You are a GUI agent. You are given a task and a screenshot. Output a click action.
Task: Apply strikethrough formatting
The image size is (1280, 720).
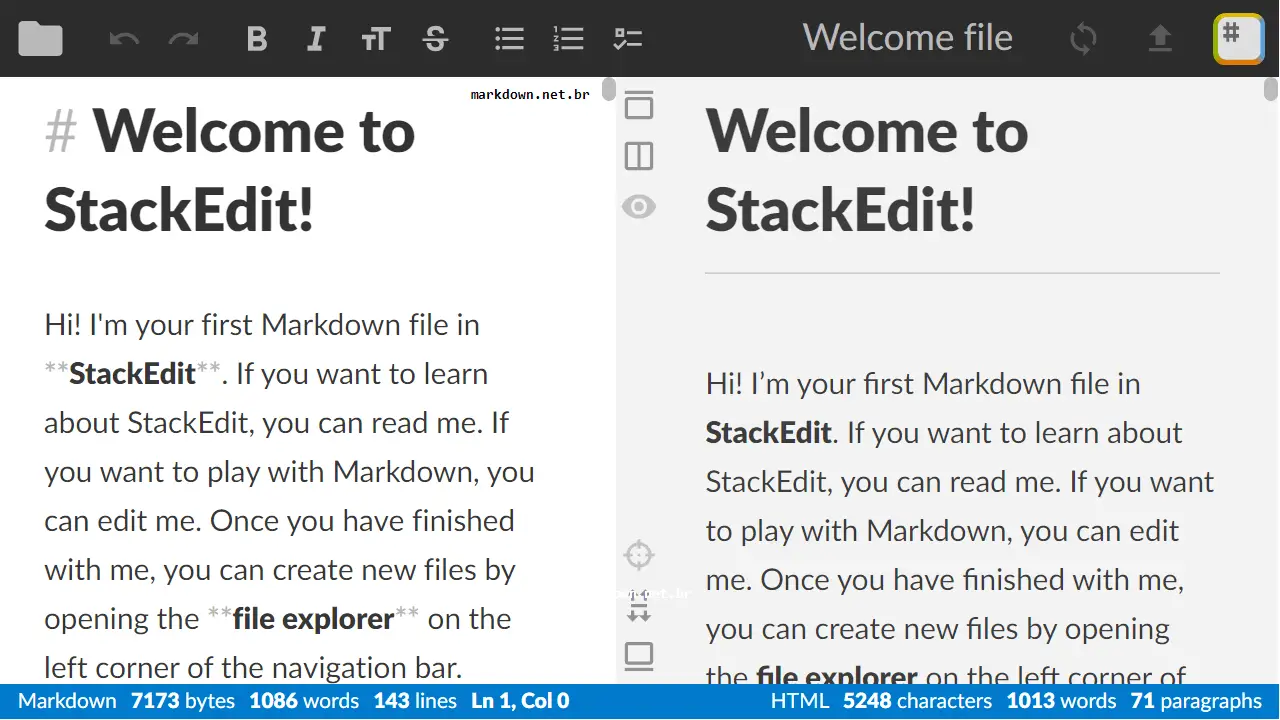(435, 39)
